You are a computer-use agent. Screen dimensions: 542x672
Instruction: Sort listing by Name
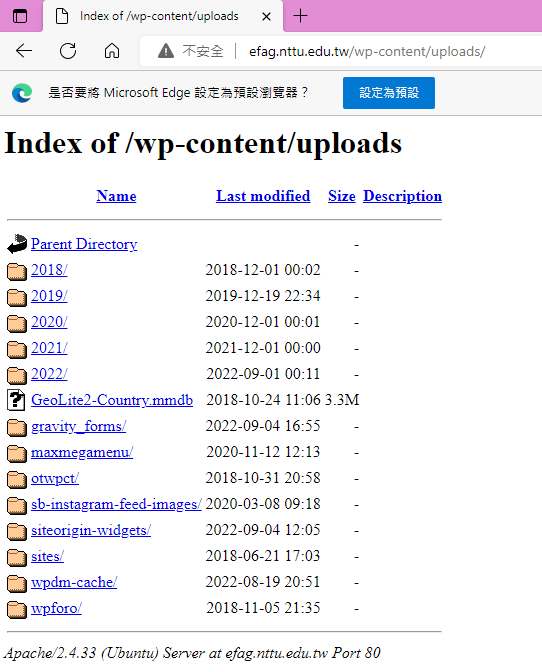point(116,196)
